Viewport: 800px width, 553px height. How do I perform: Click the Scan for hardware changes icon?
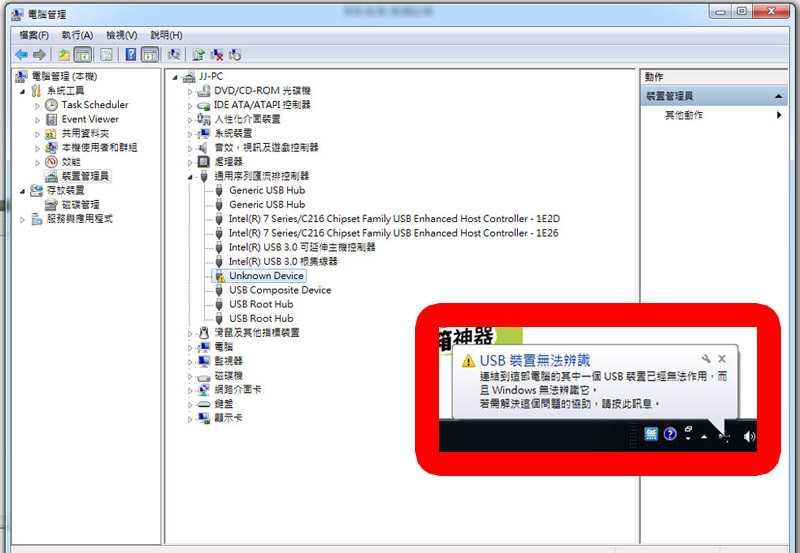click(x=174, y=55)
